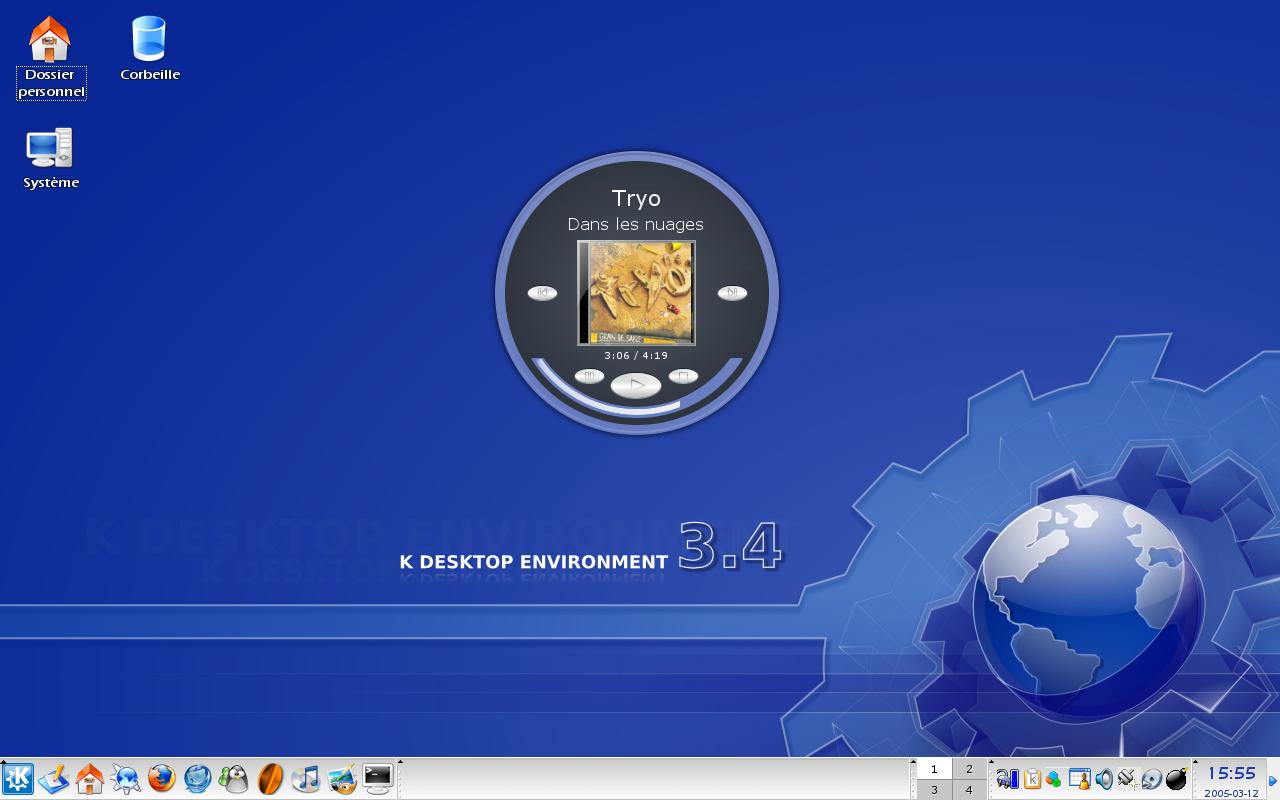The image size is (1280, 800).
Task: Launch the penguin instant messenger
Action: click(x=234, y=779)
